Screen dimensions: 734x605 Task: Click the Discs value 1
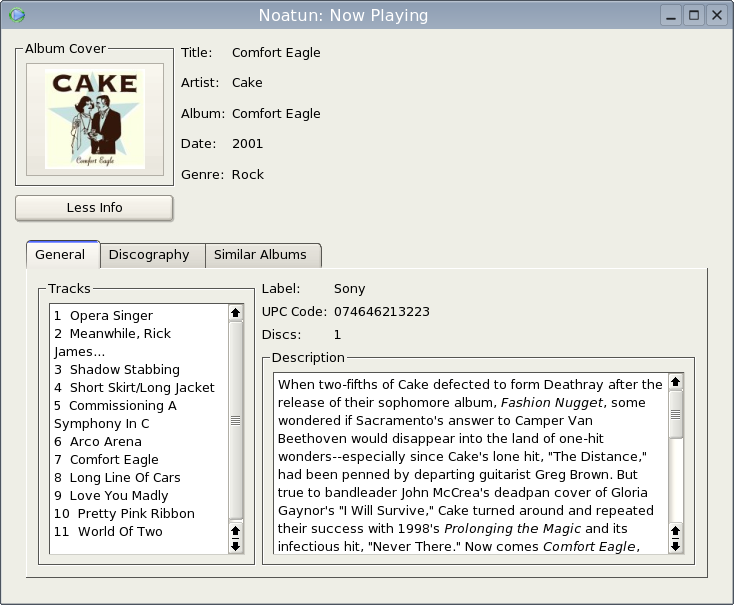coord(337,335)
